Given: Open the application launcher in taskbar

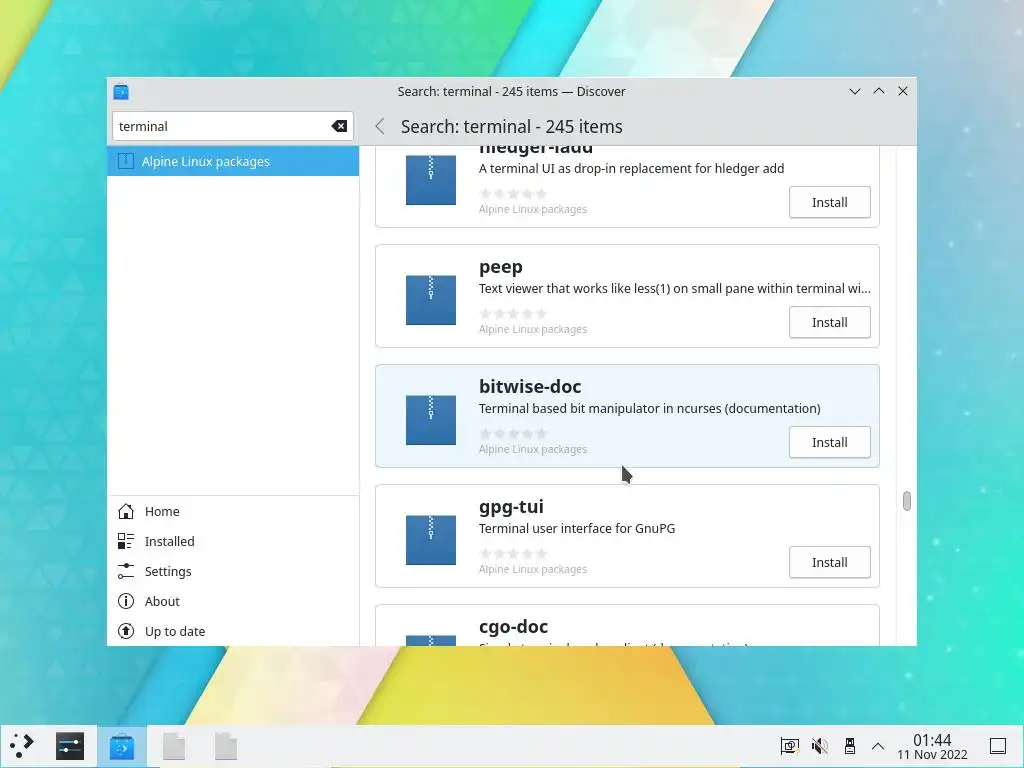Looking at the screenshot, I should point(22,746).
